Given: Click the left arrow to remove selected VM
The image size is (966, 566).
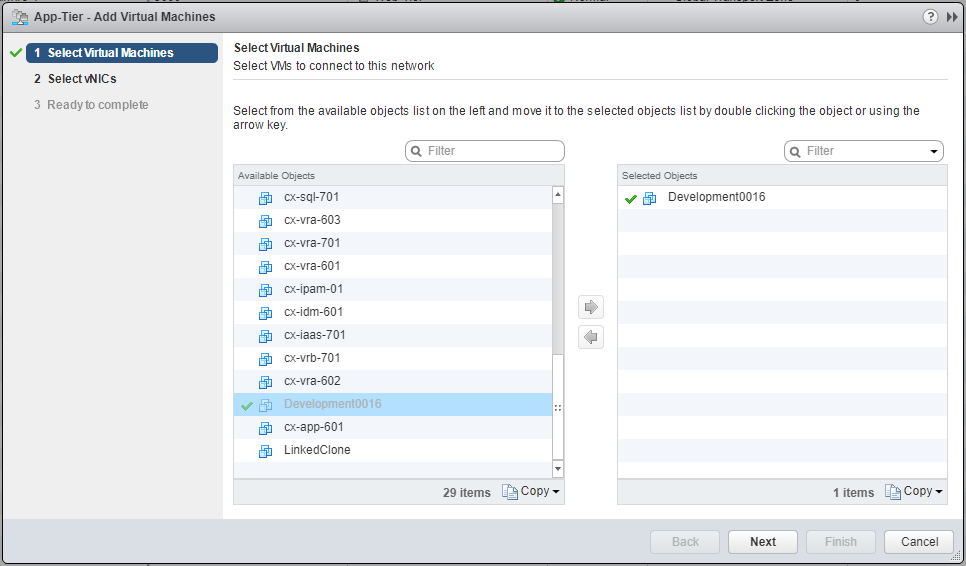Looking at the screenshot, I should [591, 337].
